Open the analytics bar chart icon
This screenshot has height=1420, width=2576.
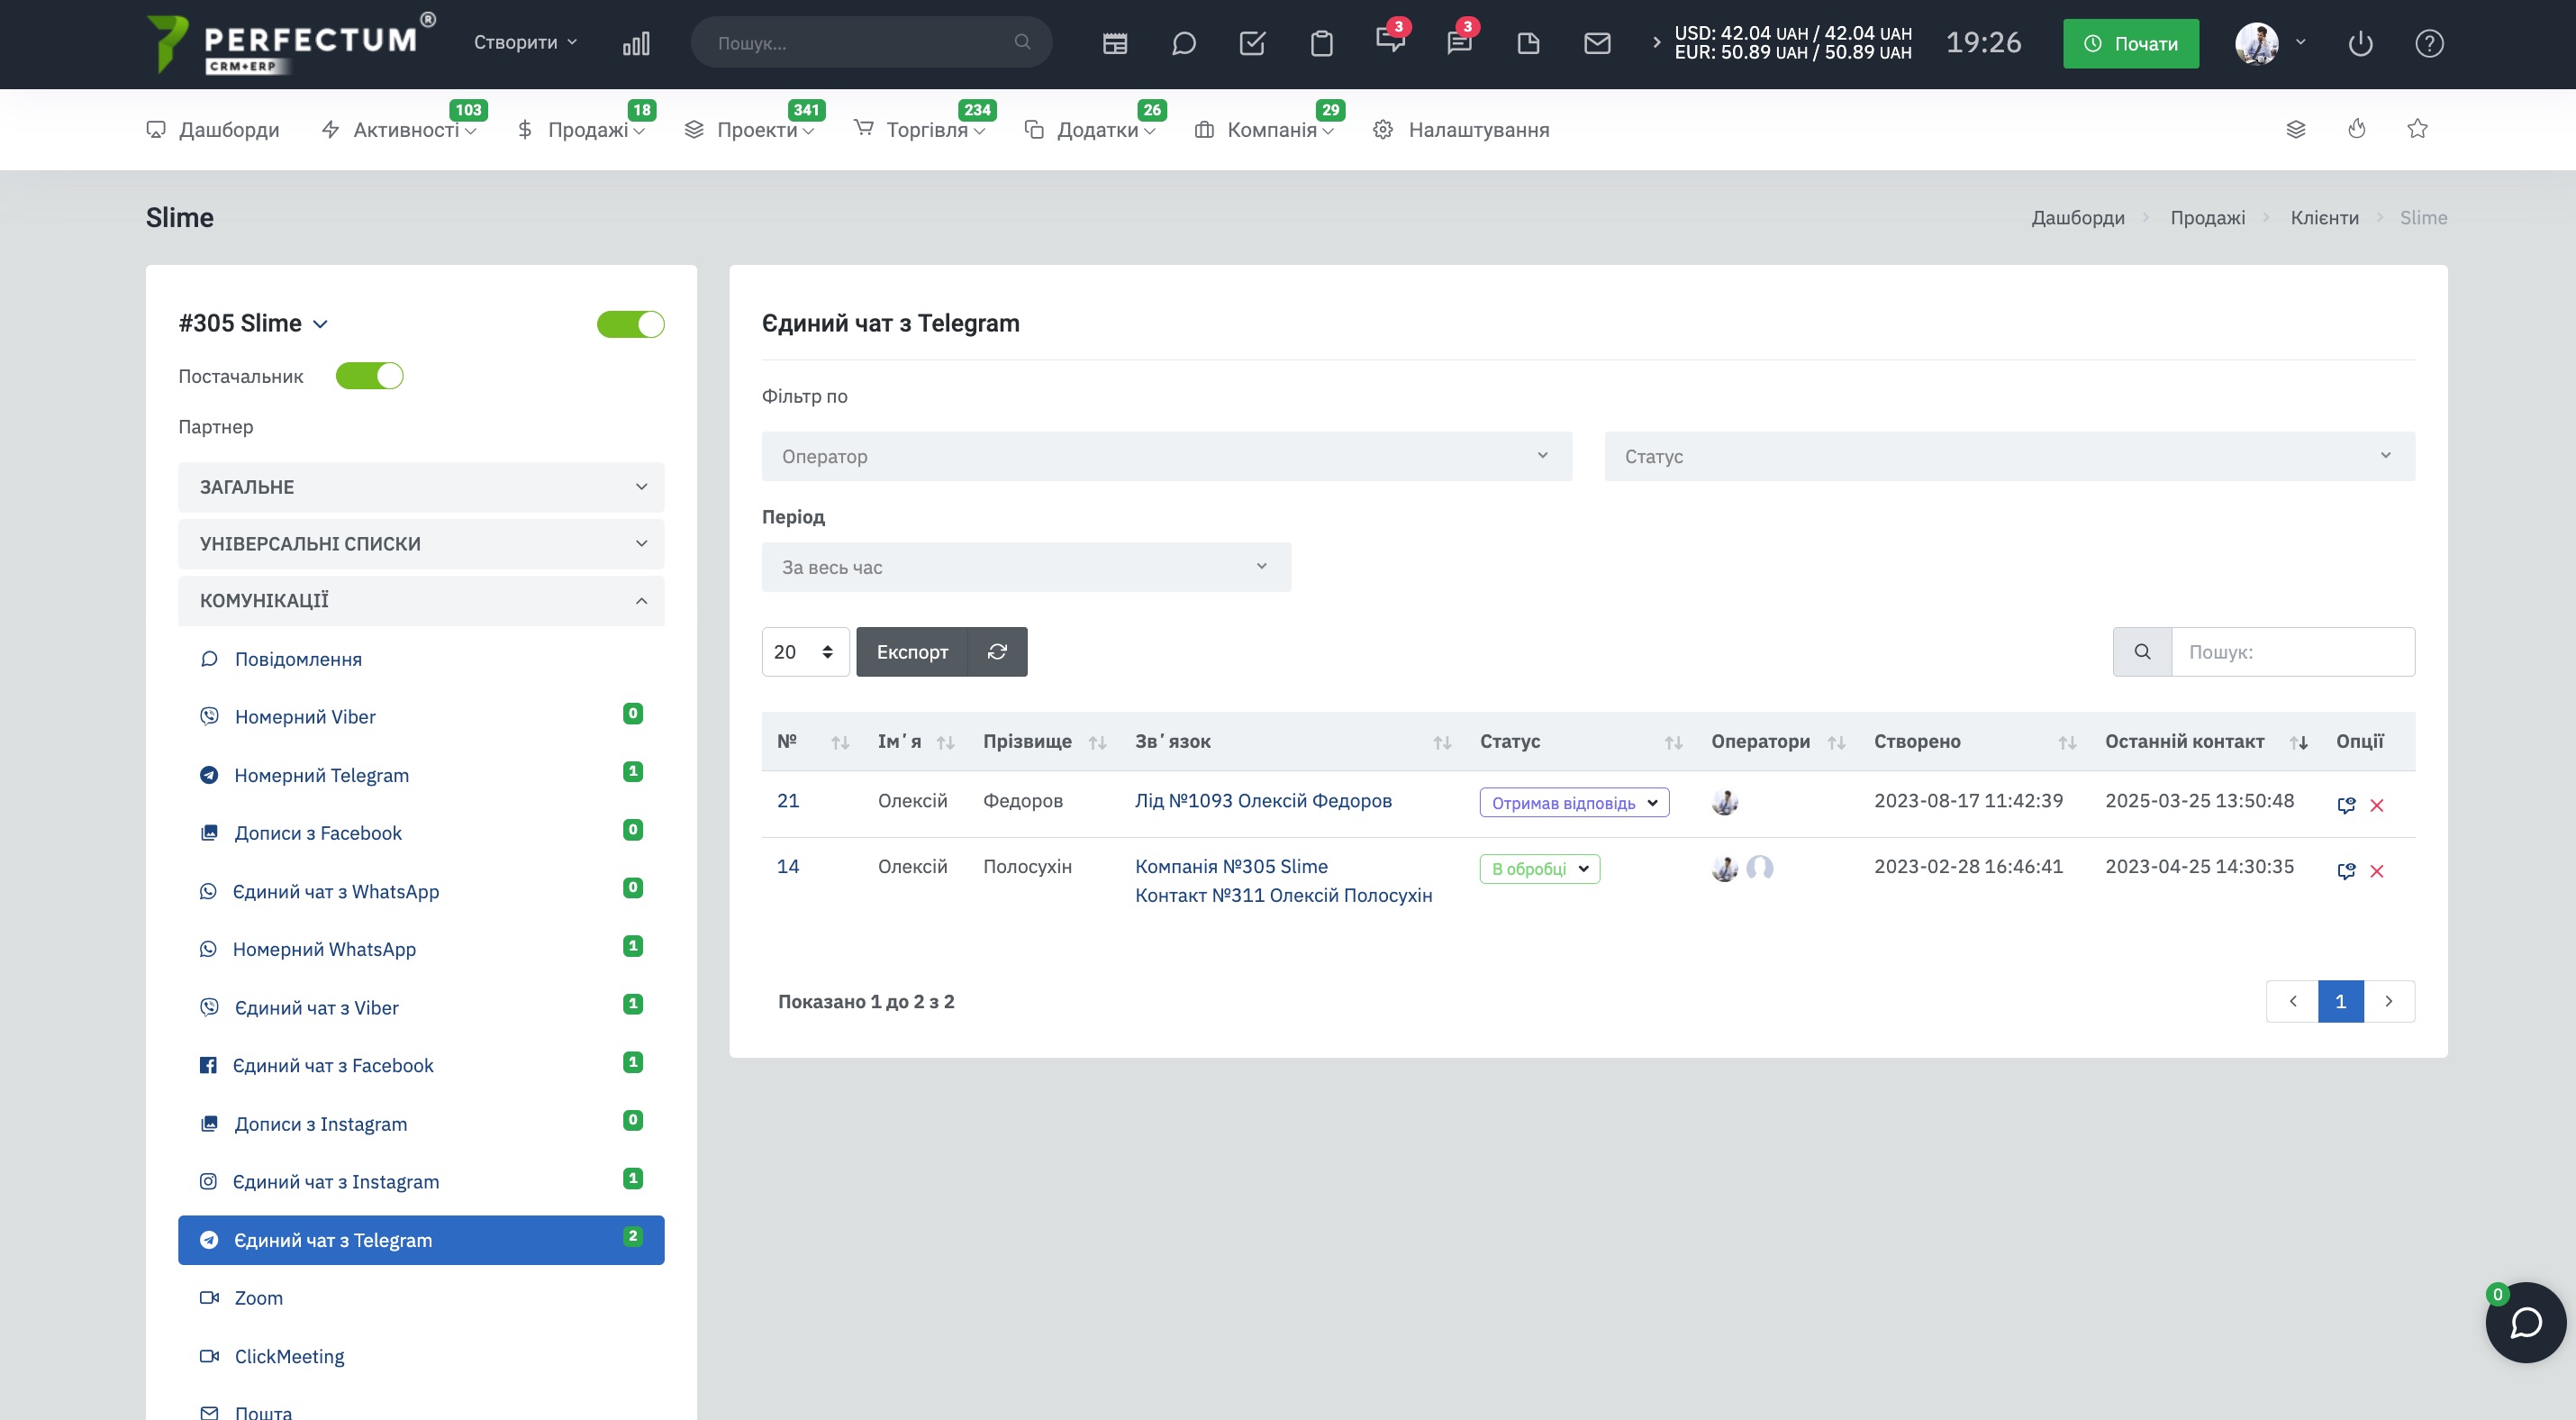636,43
